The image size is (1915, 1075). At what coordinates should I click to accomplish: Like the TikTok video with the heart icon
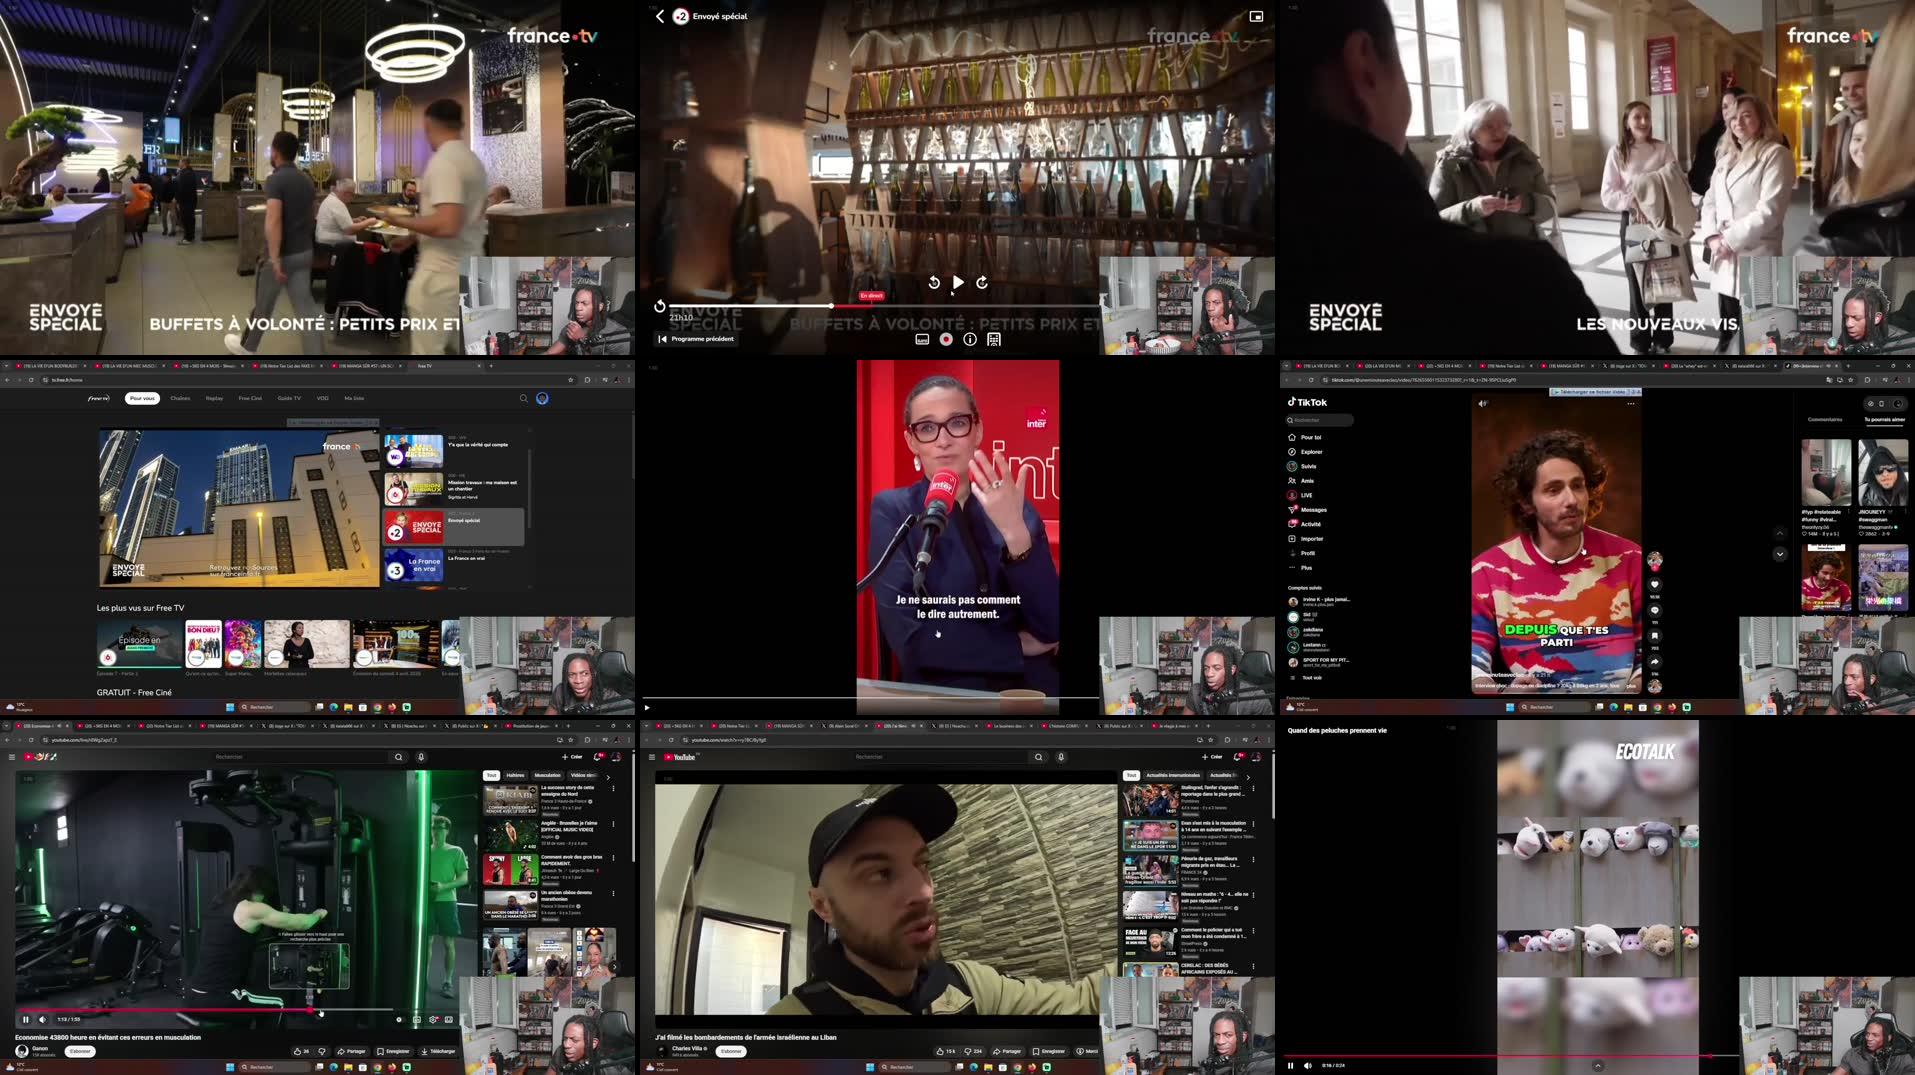tap(1655, 584)
